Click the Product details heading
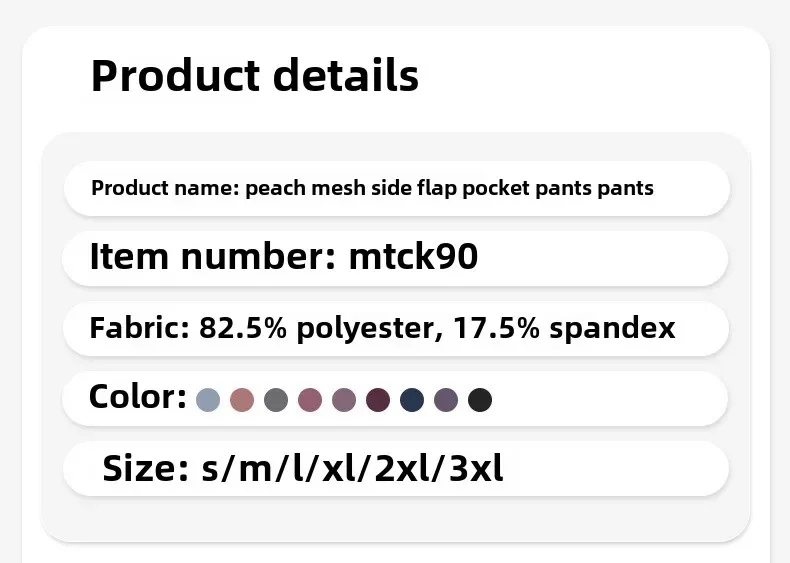This screenshot has width=790, height=563. [x=255, y=76]
